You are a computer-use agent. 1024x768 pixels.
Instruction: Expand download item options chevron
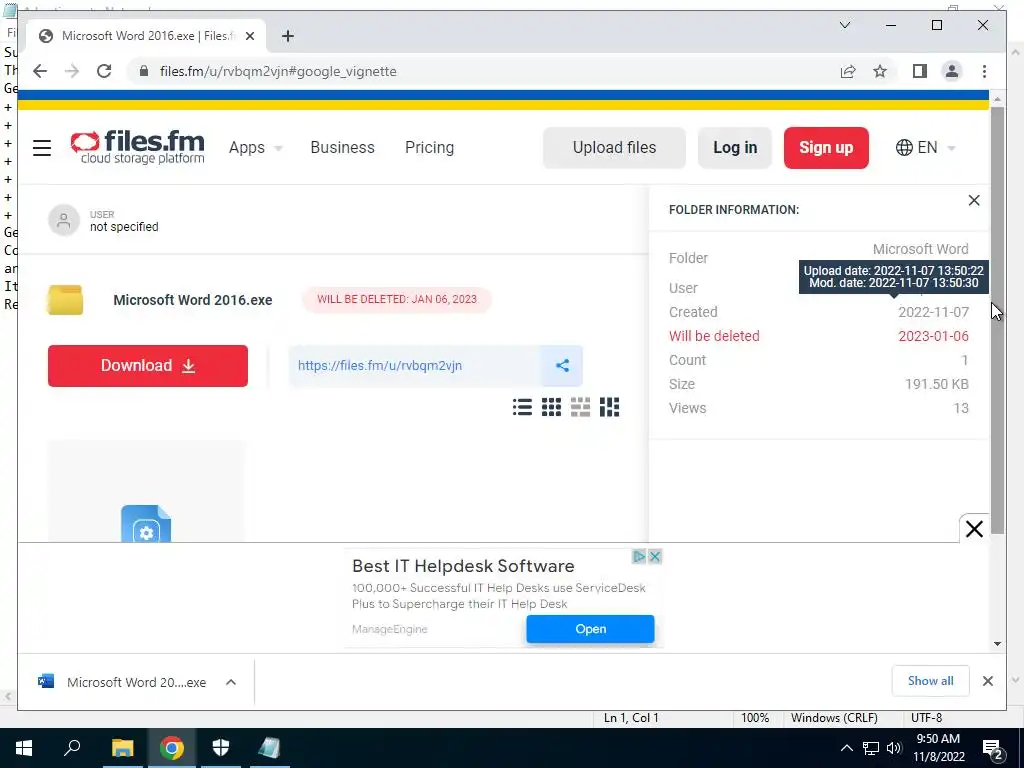click(231, 682)
